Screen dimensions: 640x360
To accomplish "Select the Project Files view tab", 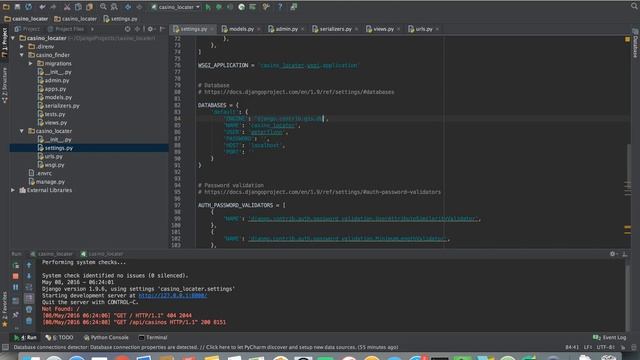I will [x=65, y=29].
